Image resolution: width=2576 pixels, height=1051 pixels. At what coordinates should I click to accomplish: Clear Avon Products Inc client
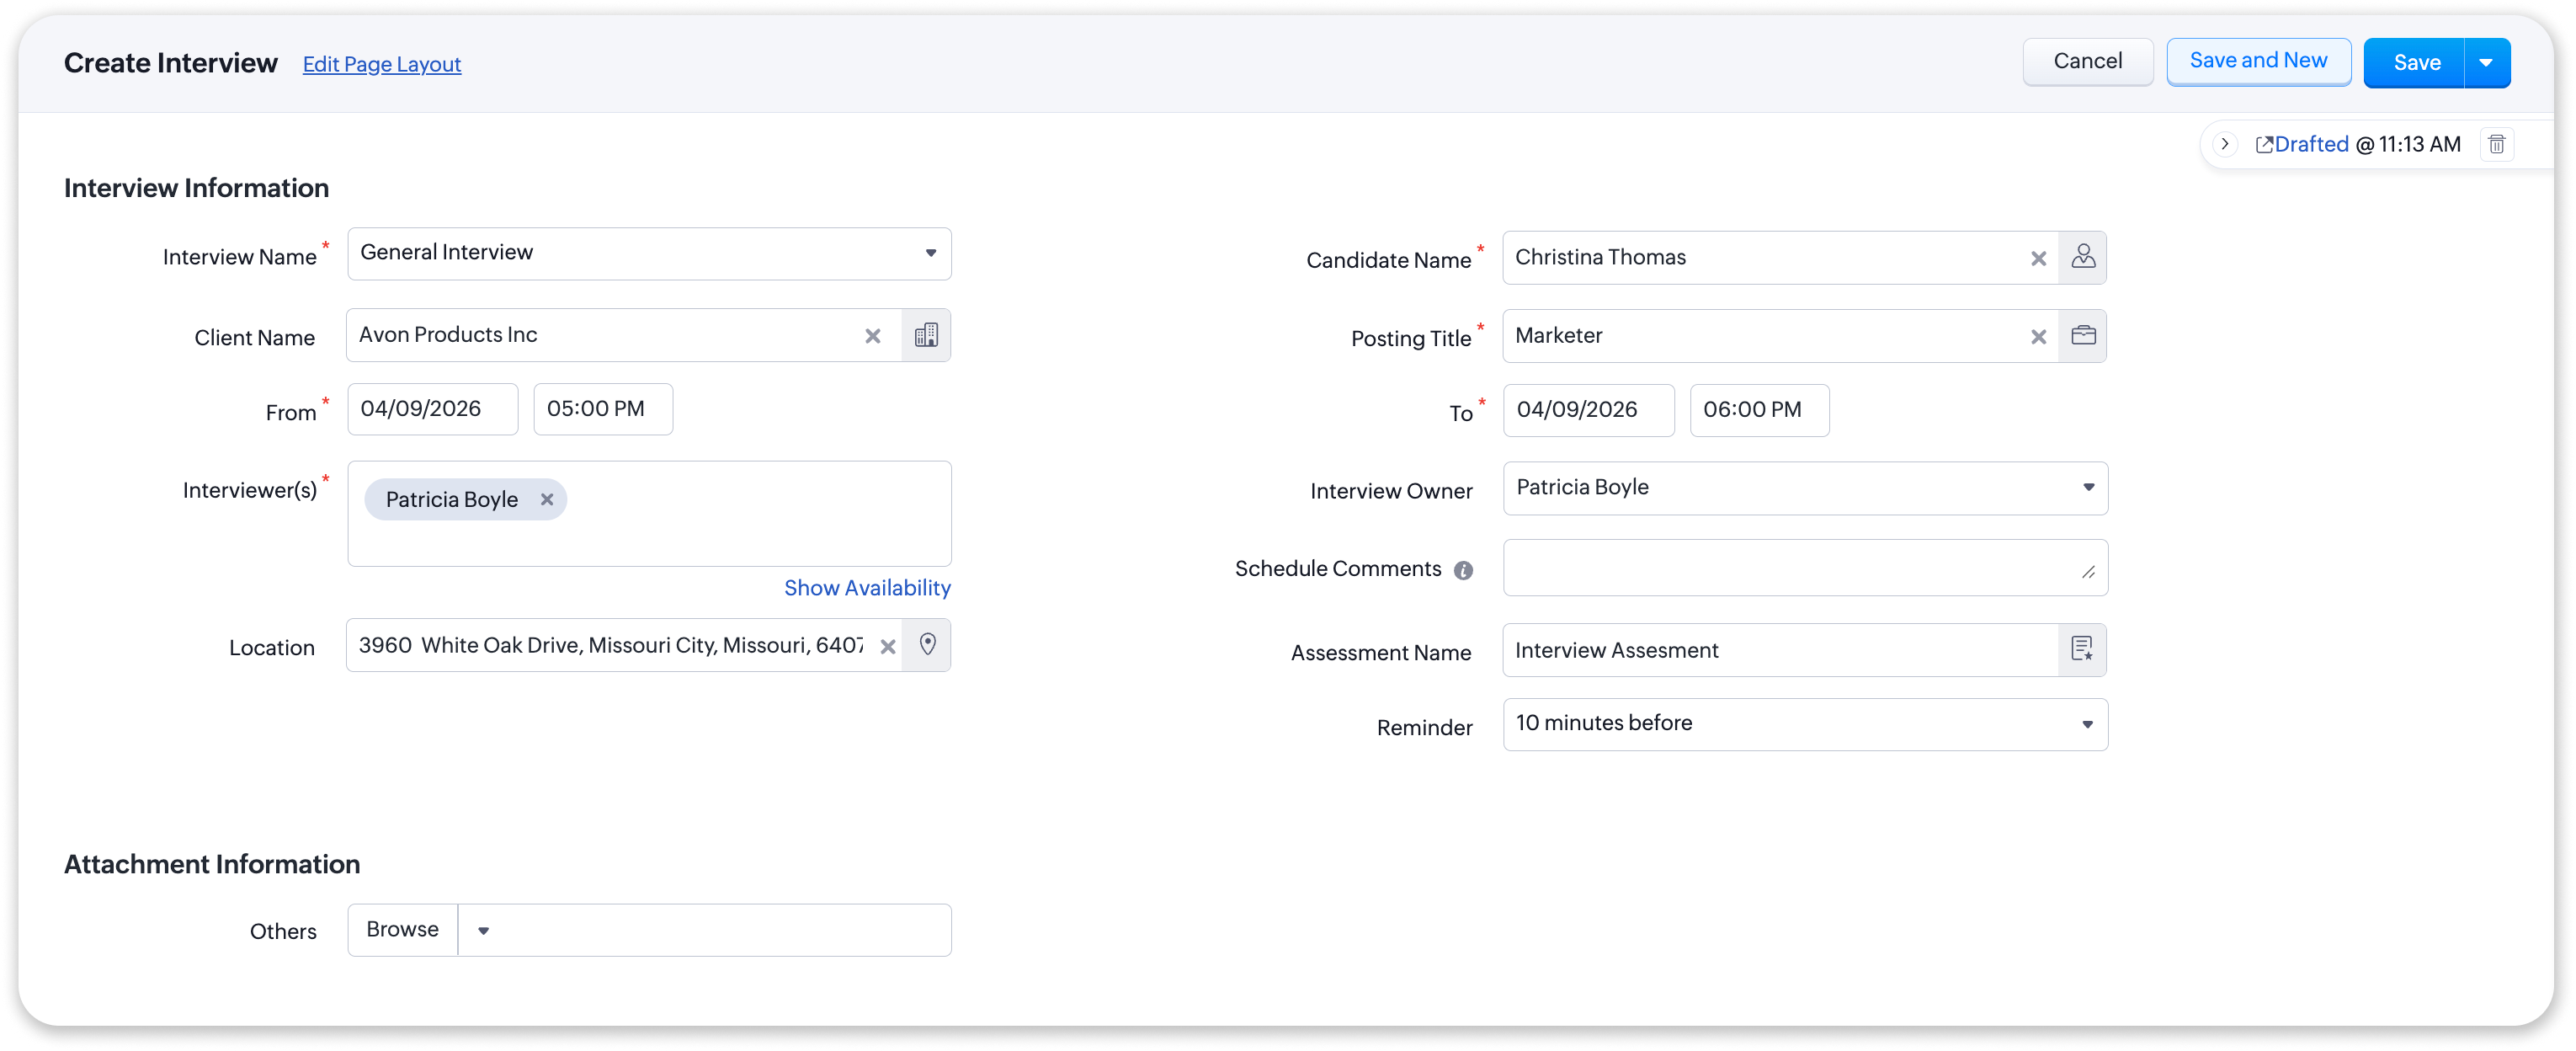(872, 337)
